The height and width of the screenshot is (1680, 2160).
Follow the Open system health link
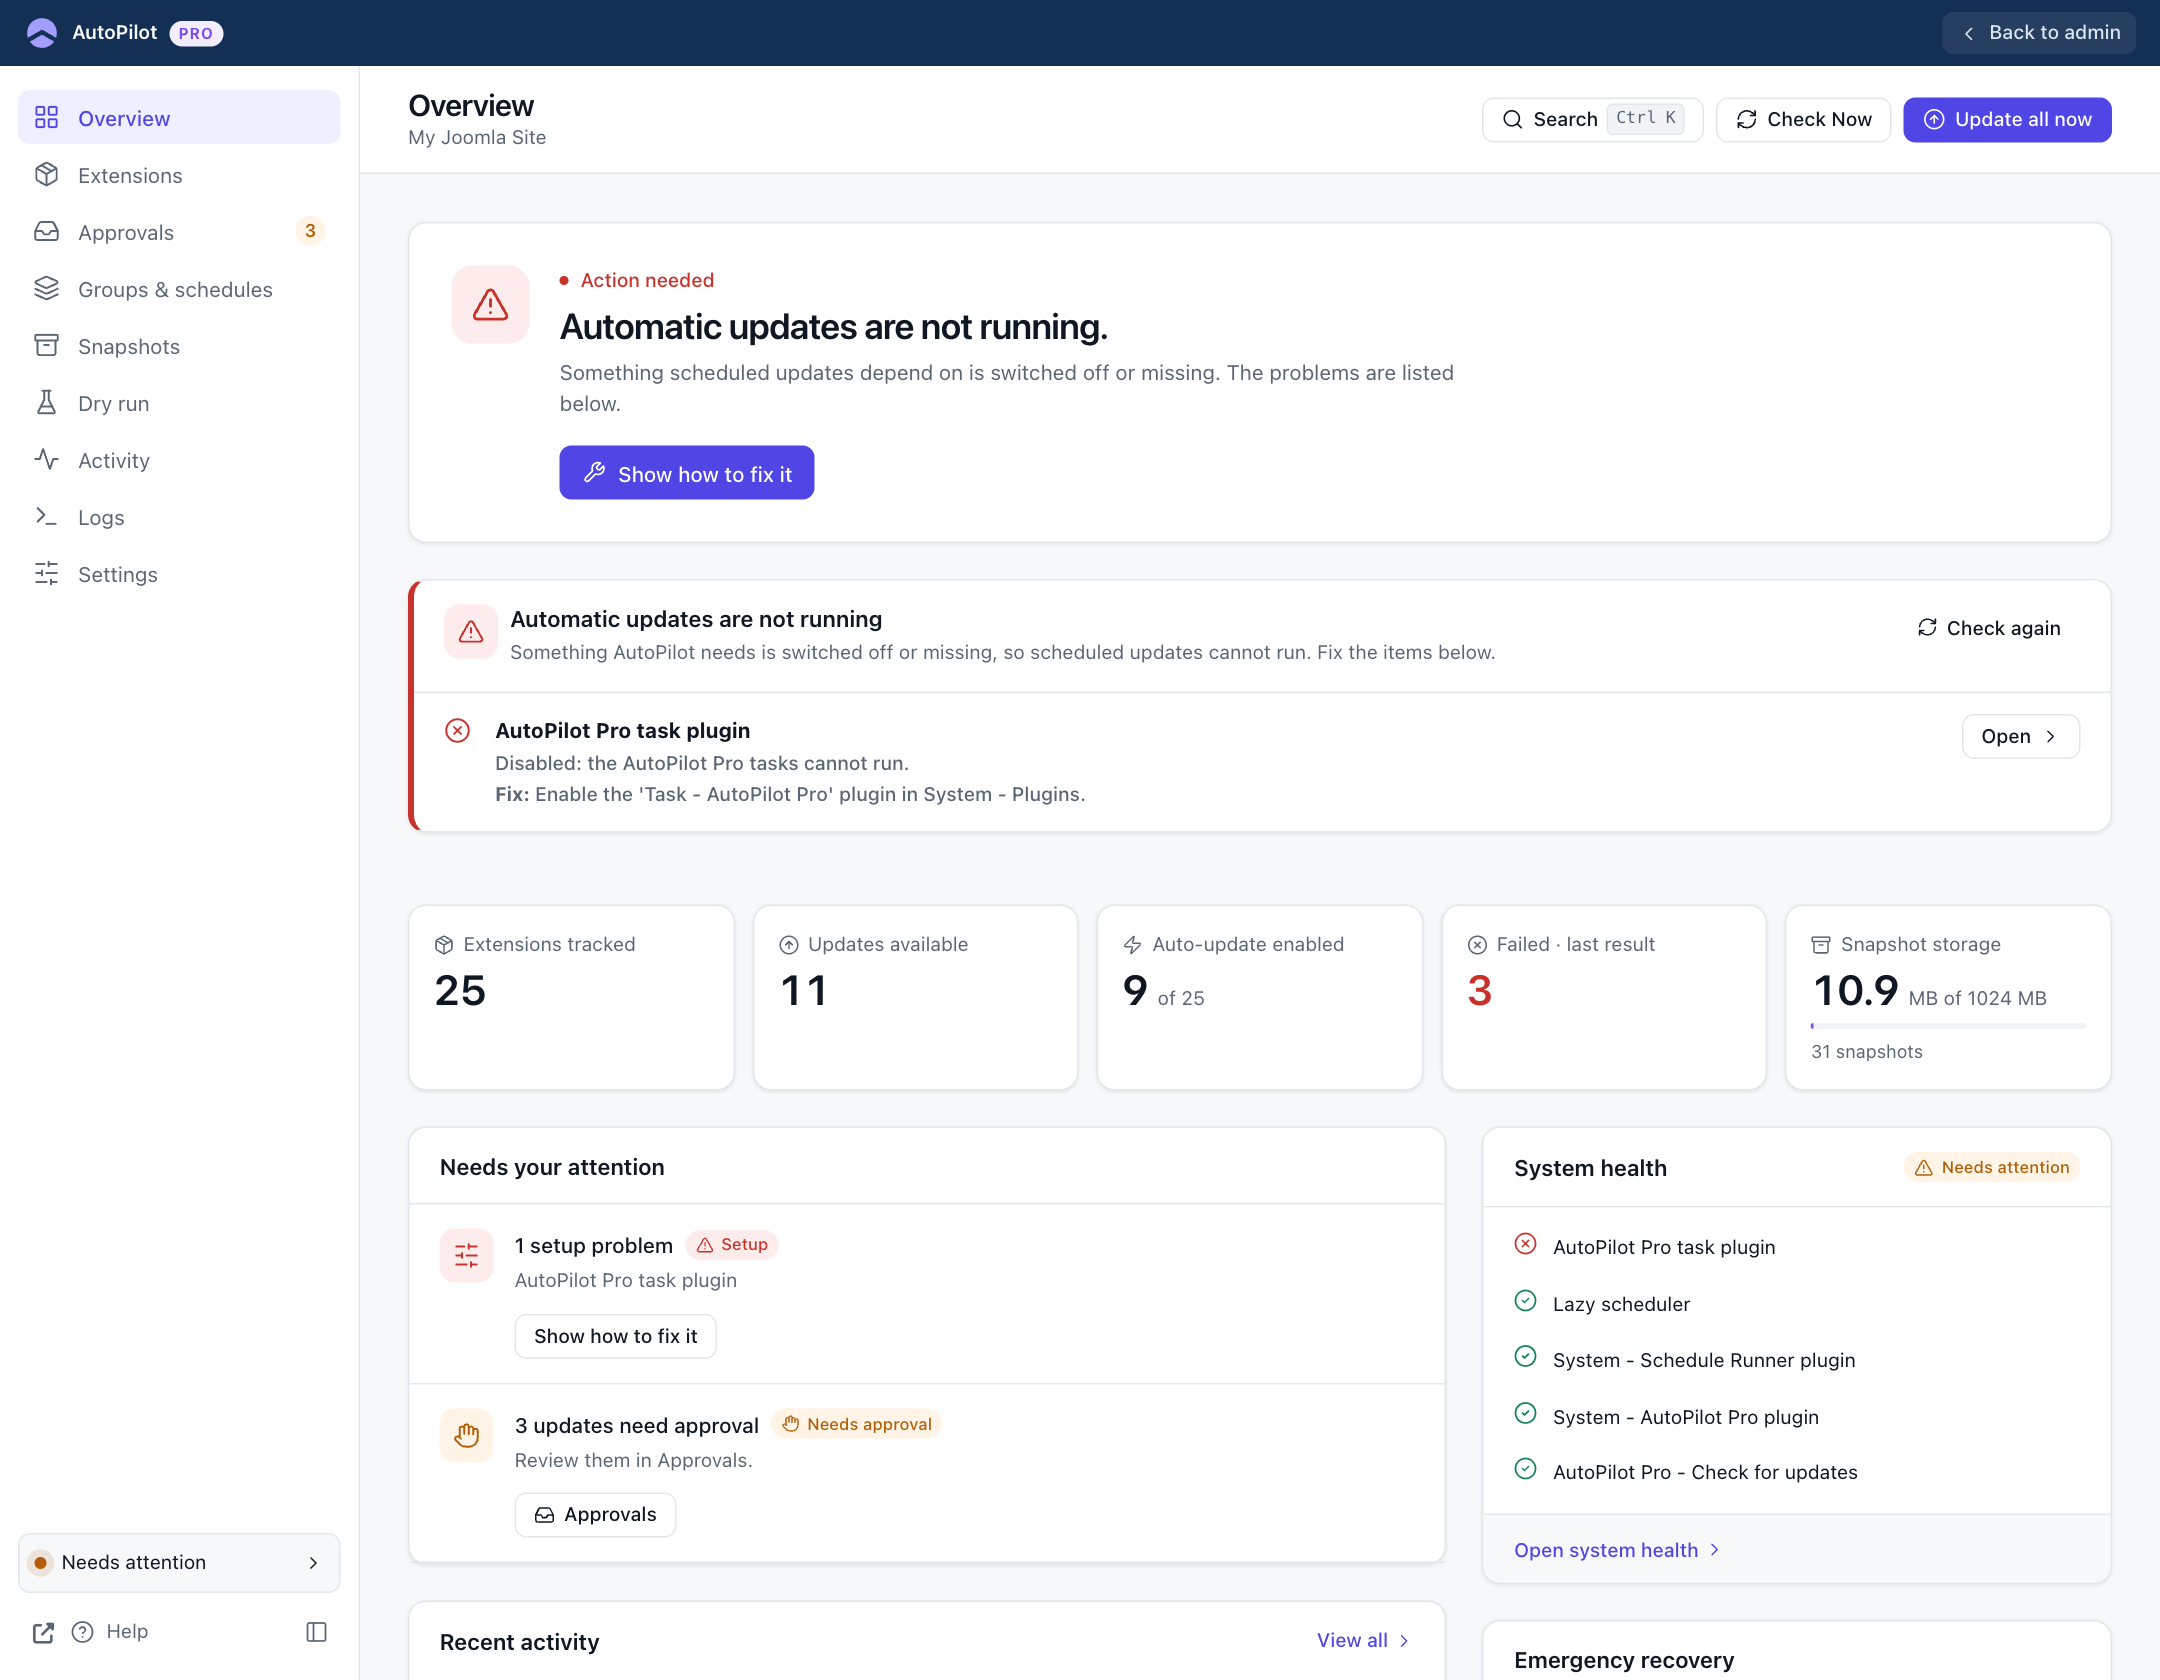(x=1617, y=1551)
